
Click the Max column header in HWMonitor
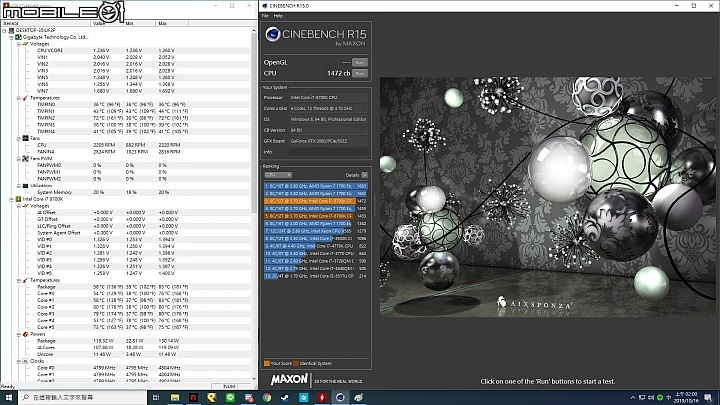[172, 23]
